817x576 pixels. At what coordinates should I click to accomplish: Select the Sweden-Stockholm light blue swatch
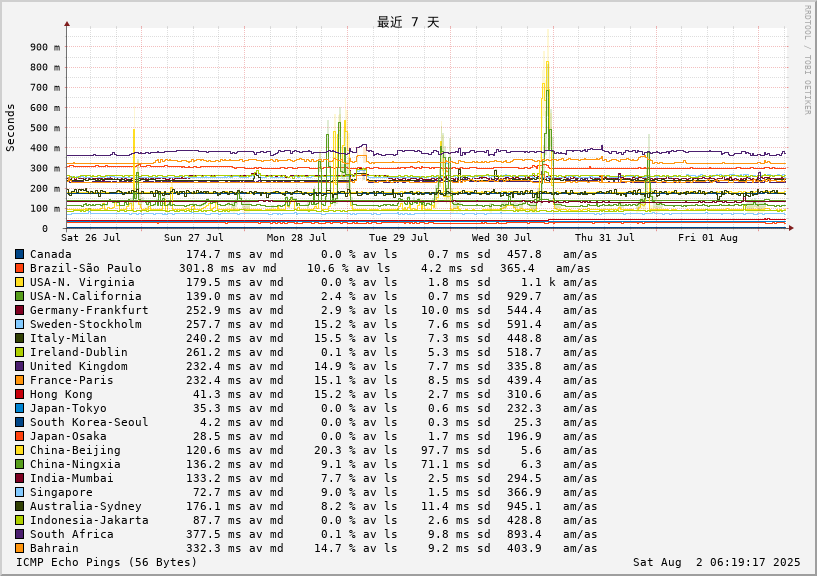pyautogui.click(x=20, y=324)
